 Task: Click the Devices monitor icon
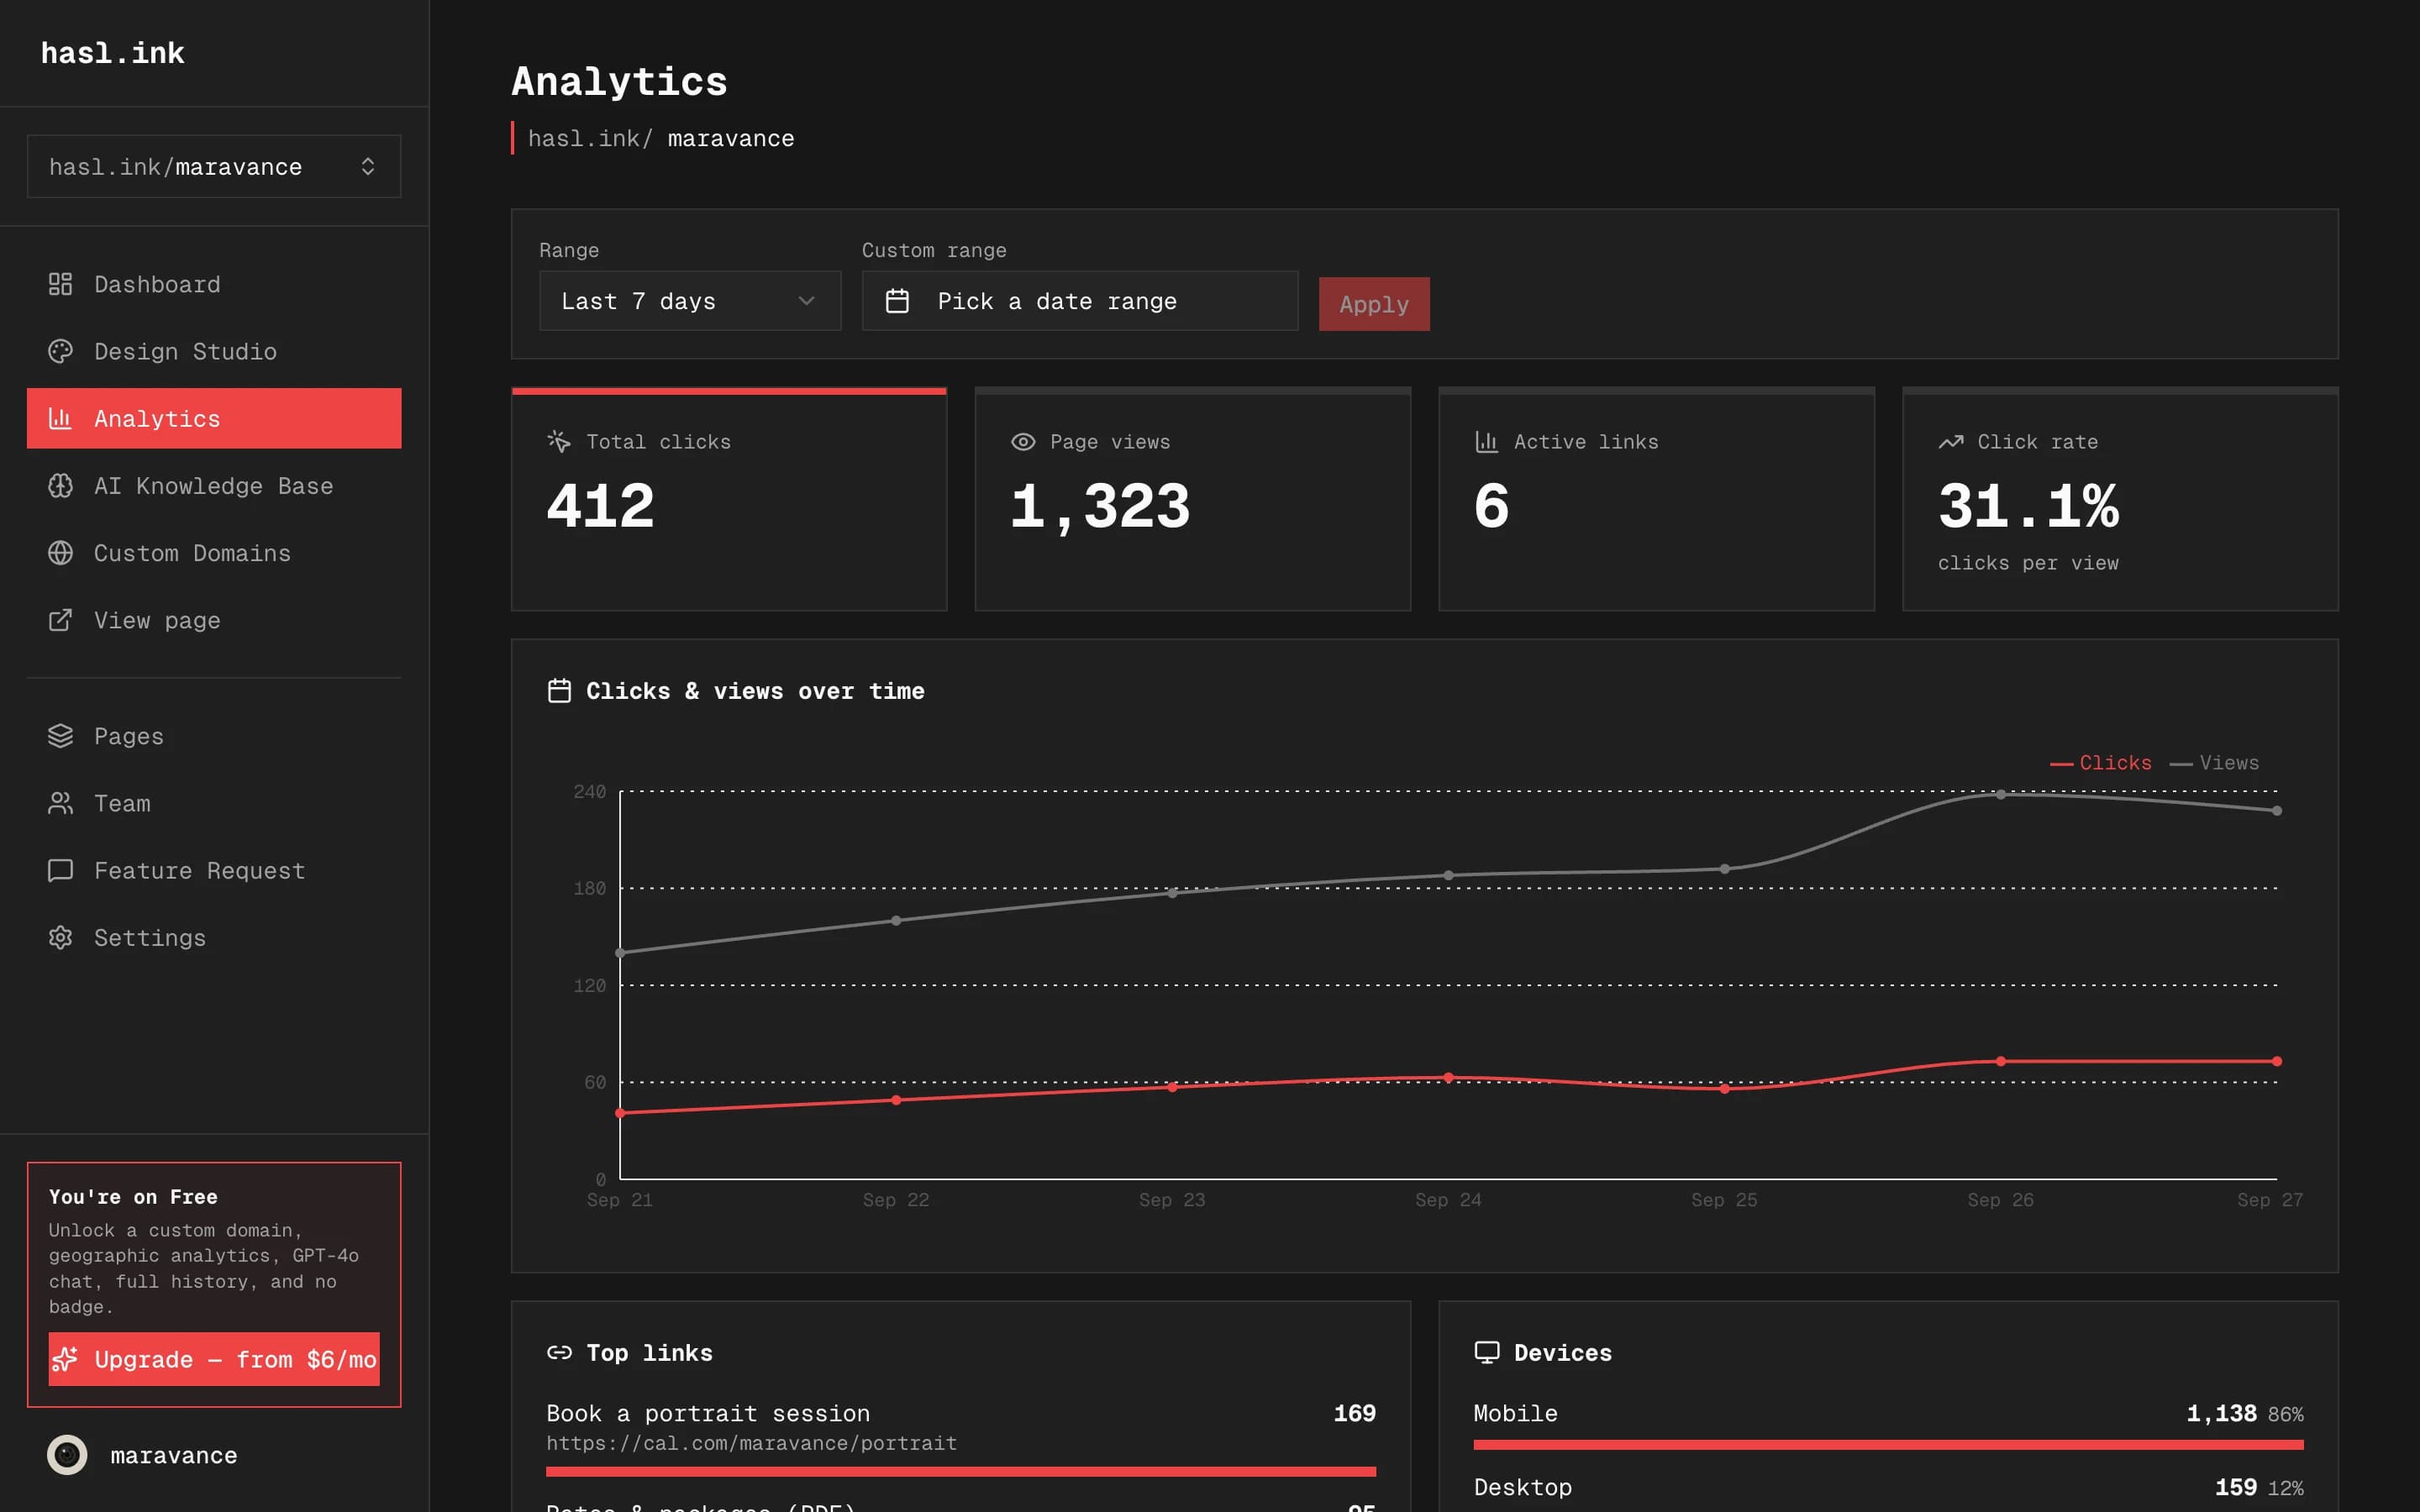coord(1487,1352)
